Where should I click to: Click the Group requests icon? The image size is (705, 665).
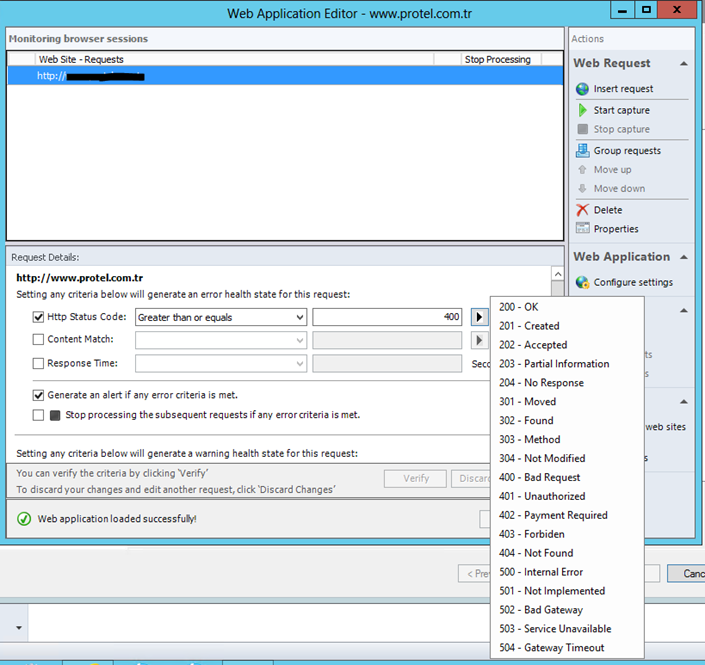(583, 151)
